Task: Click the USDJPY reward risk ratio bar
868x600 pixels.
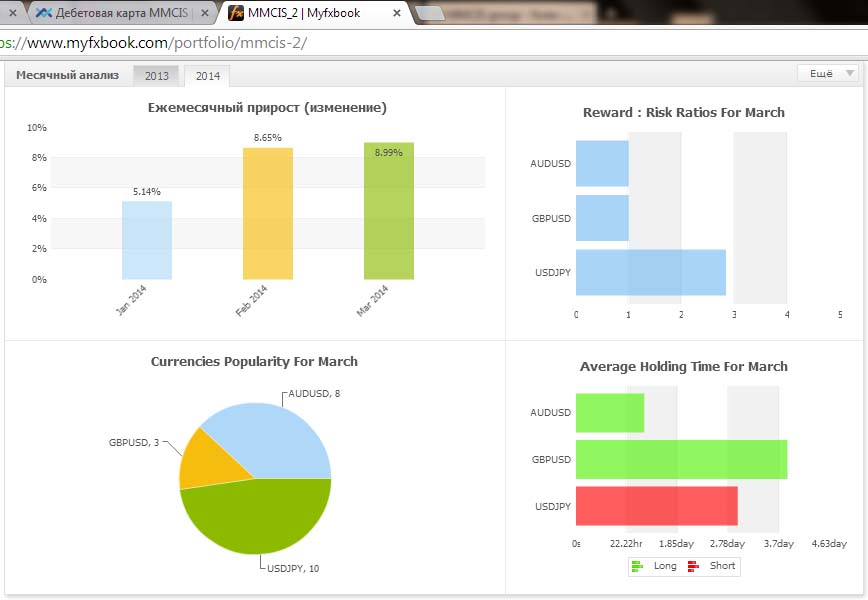Action: click(x=650, y=272)
